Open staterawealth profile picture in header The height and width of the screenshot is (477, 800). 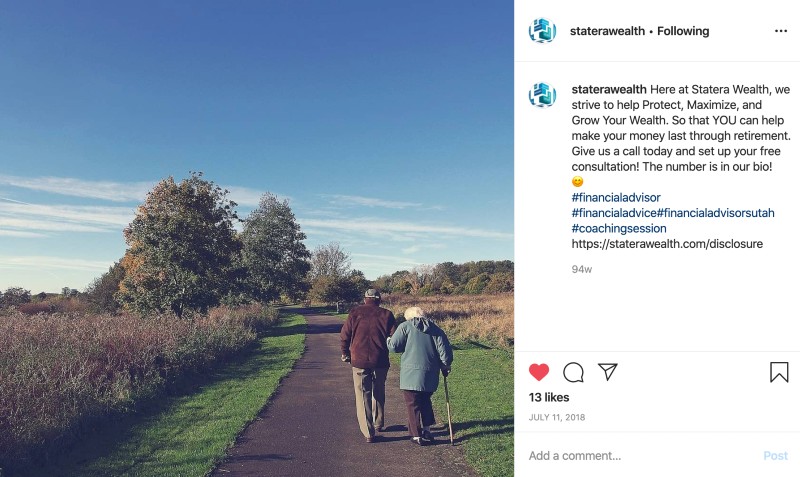pyautogui.click(x=542, y=31)
